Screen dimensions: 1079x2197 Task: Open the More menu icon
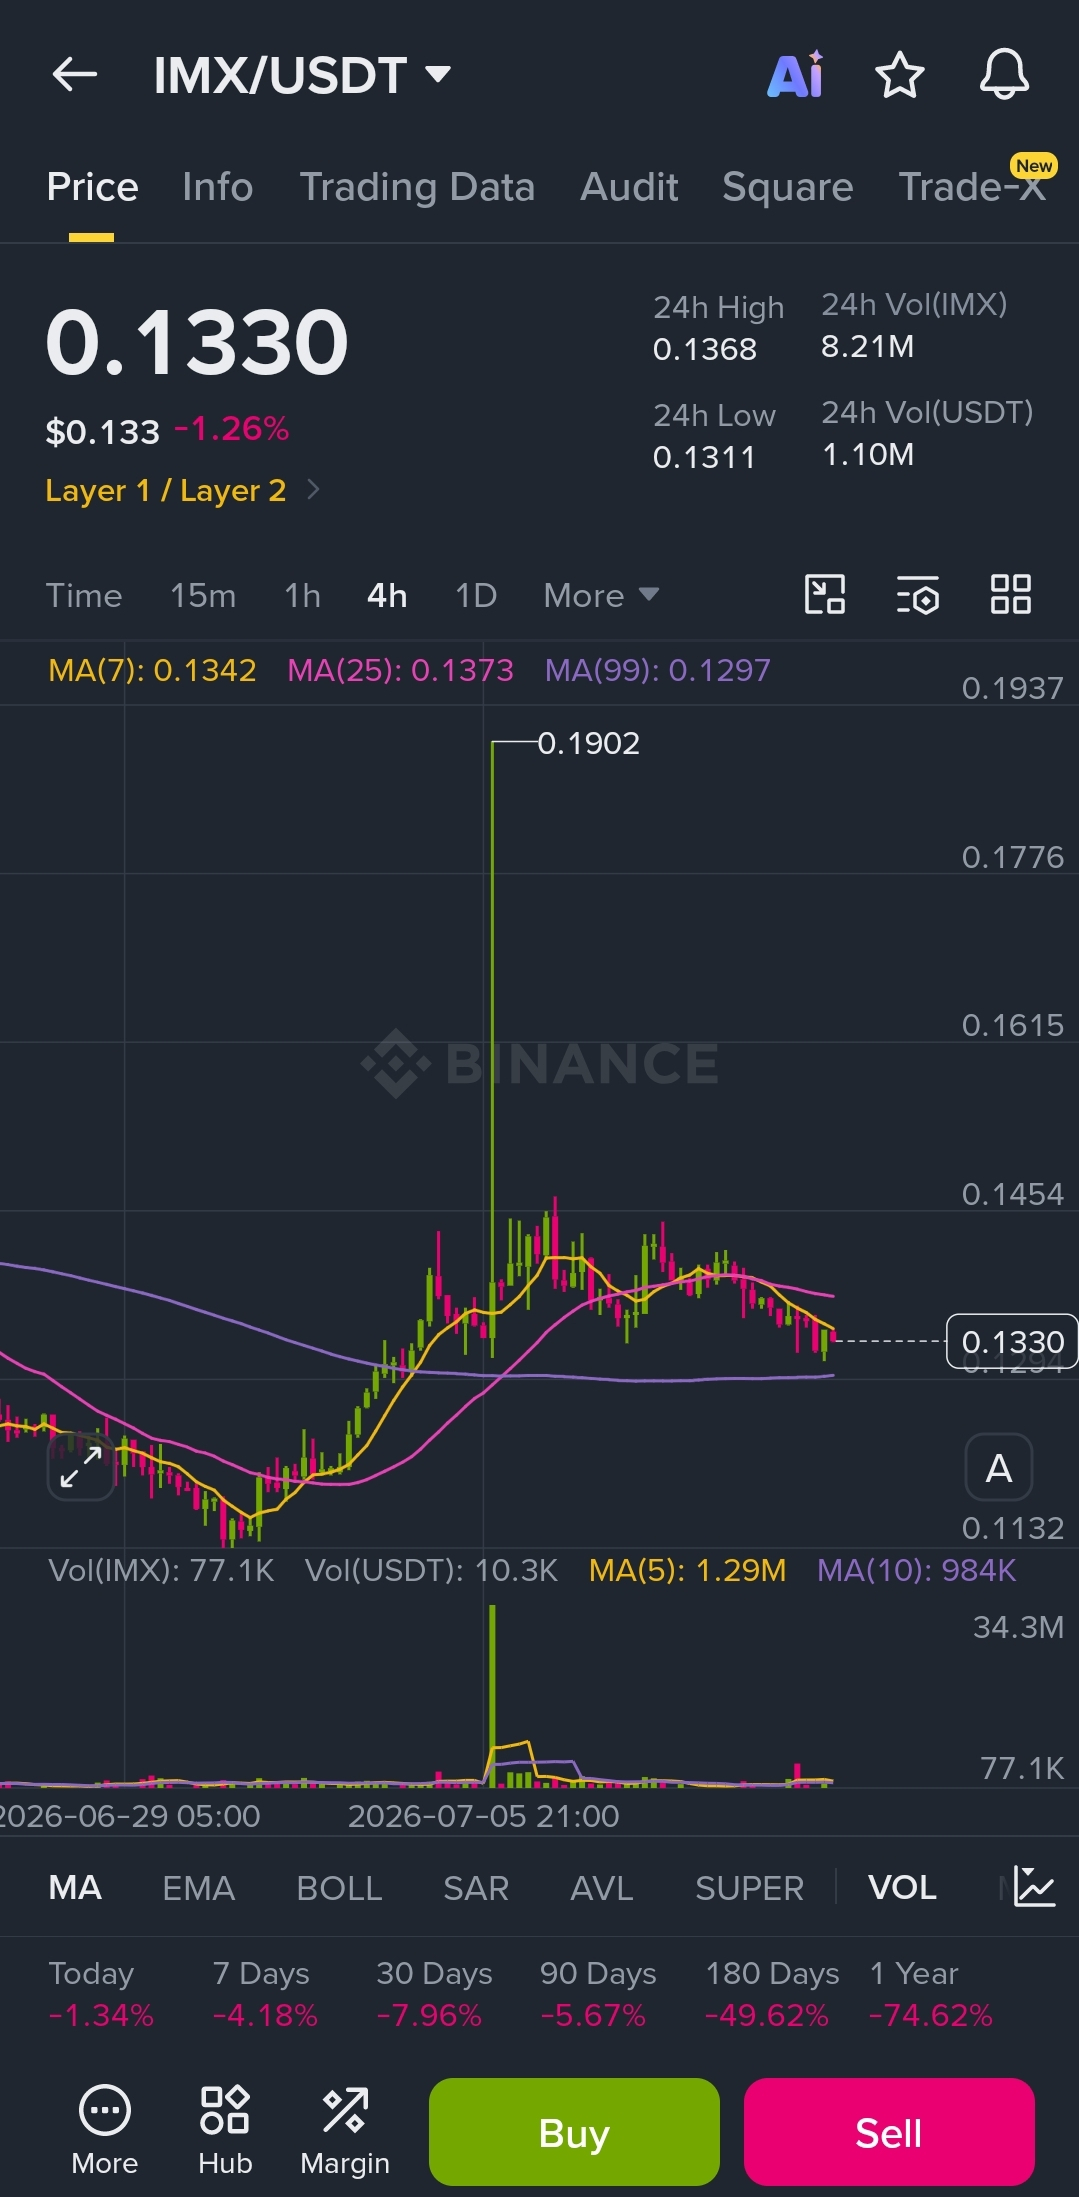click(105, 2131)
